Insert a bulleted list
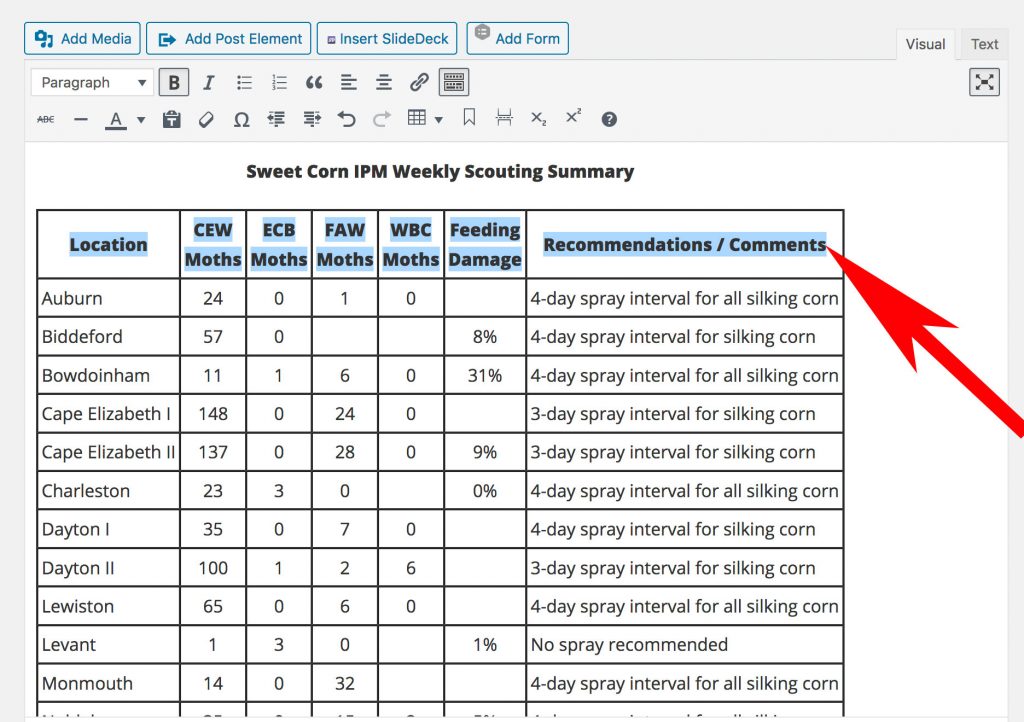 (244, 83)
